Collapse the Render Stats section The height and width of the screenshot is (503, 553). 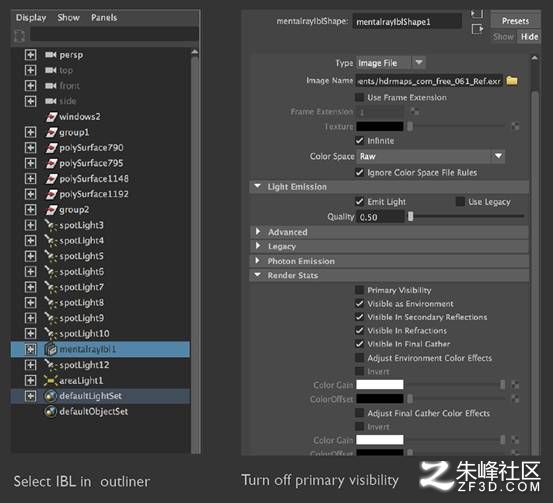pos(257,275)
